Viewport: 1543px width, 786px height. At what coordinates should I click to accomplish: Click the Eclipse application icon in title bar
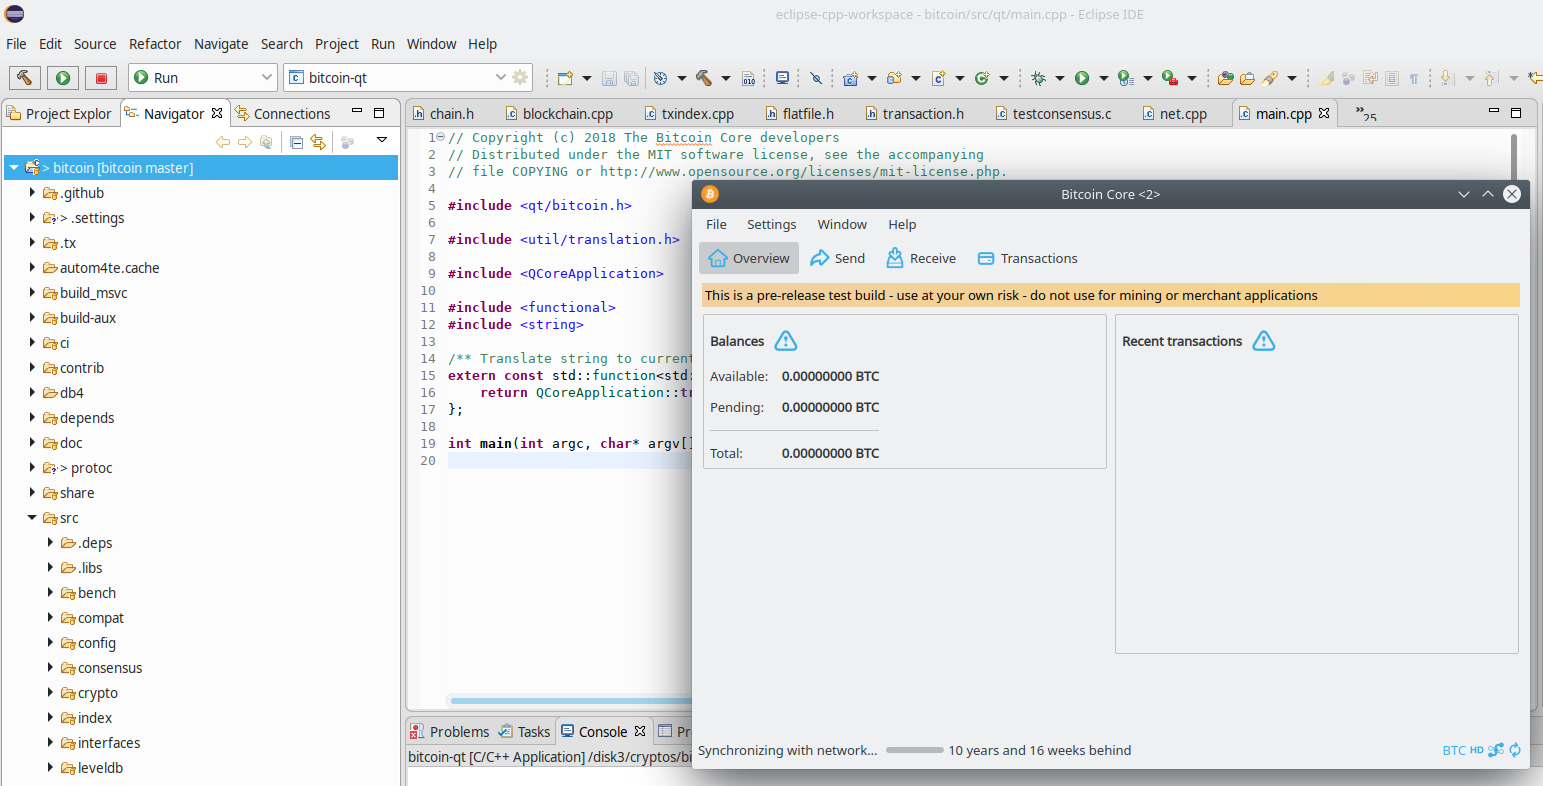[x=14, y=14]
